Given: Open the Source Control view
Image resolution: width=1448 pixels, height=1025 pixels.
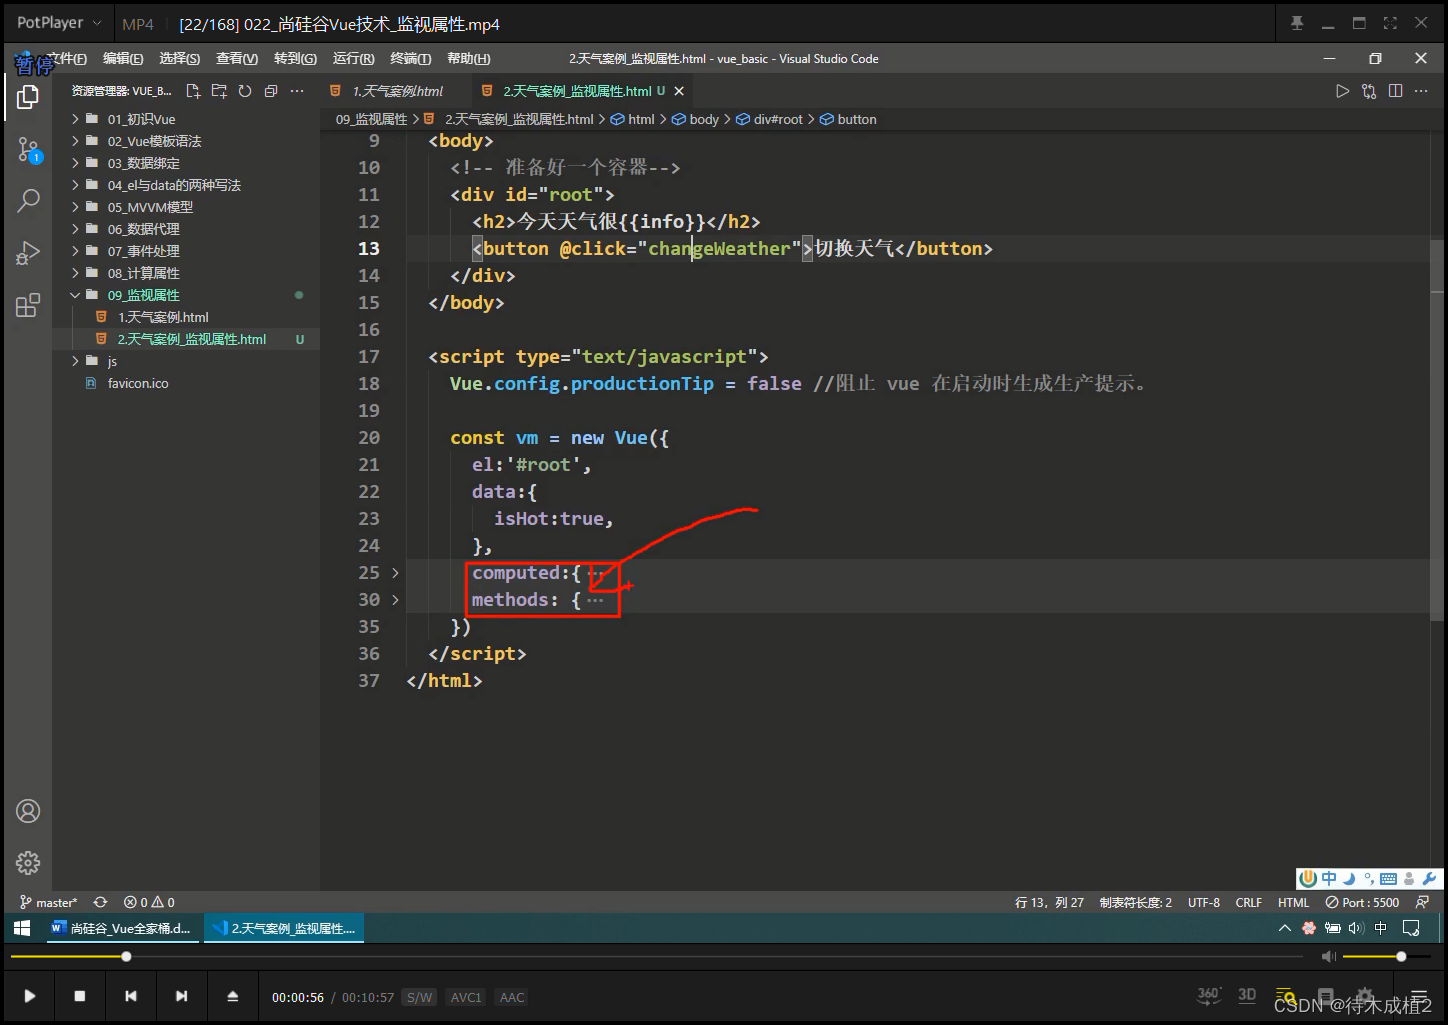Looking at the screenshot, I should (28, 150).
